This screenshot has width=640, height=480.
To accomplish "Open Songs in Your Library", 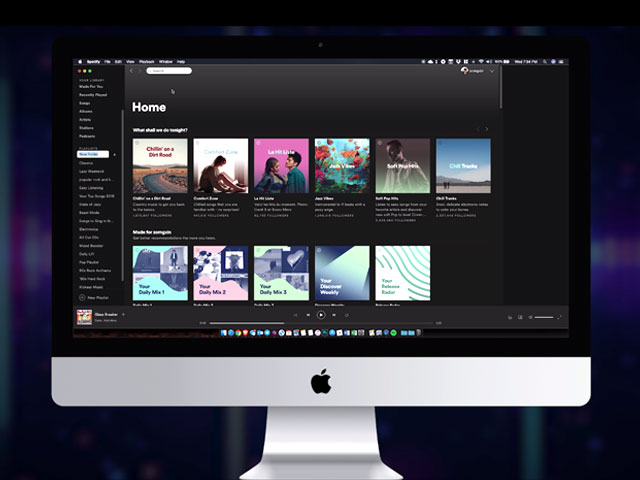I will (x=84, y=103).
